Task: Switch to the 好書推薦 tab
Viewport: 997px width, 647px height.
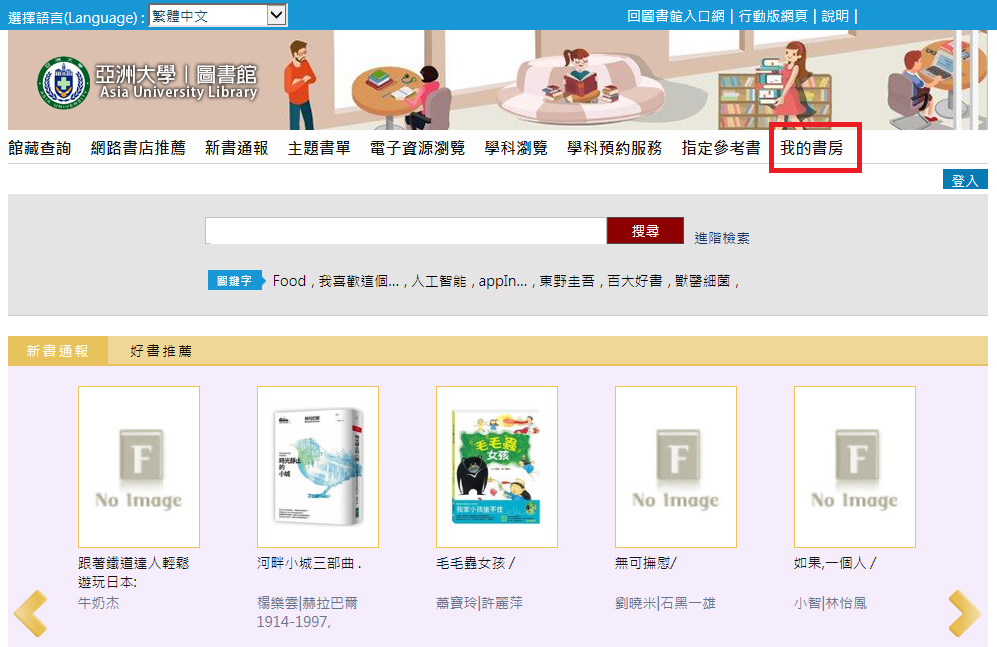Action: [x=161, y=351]
